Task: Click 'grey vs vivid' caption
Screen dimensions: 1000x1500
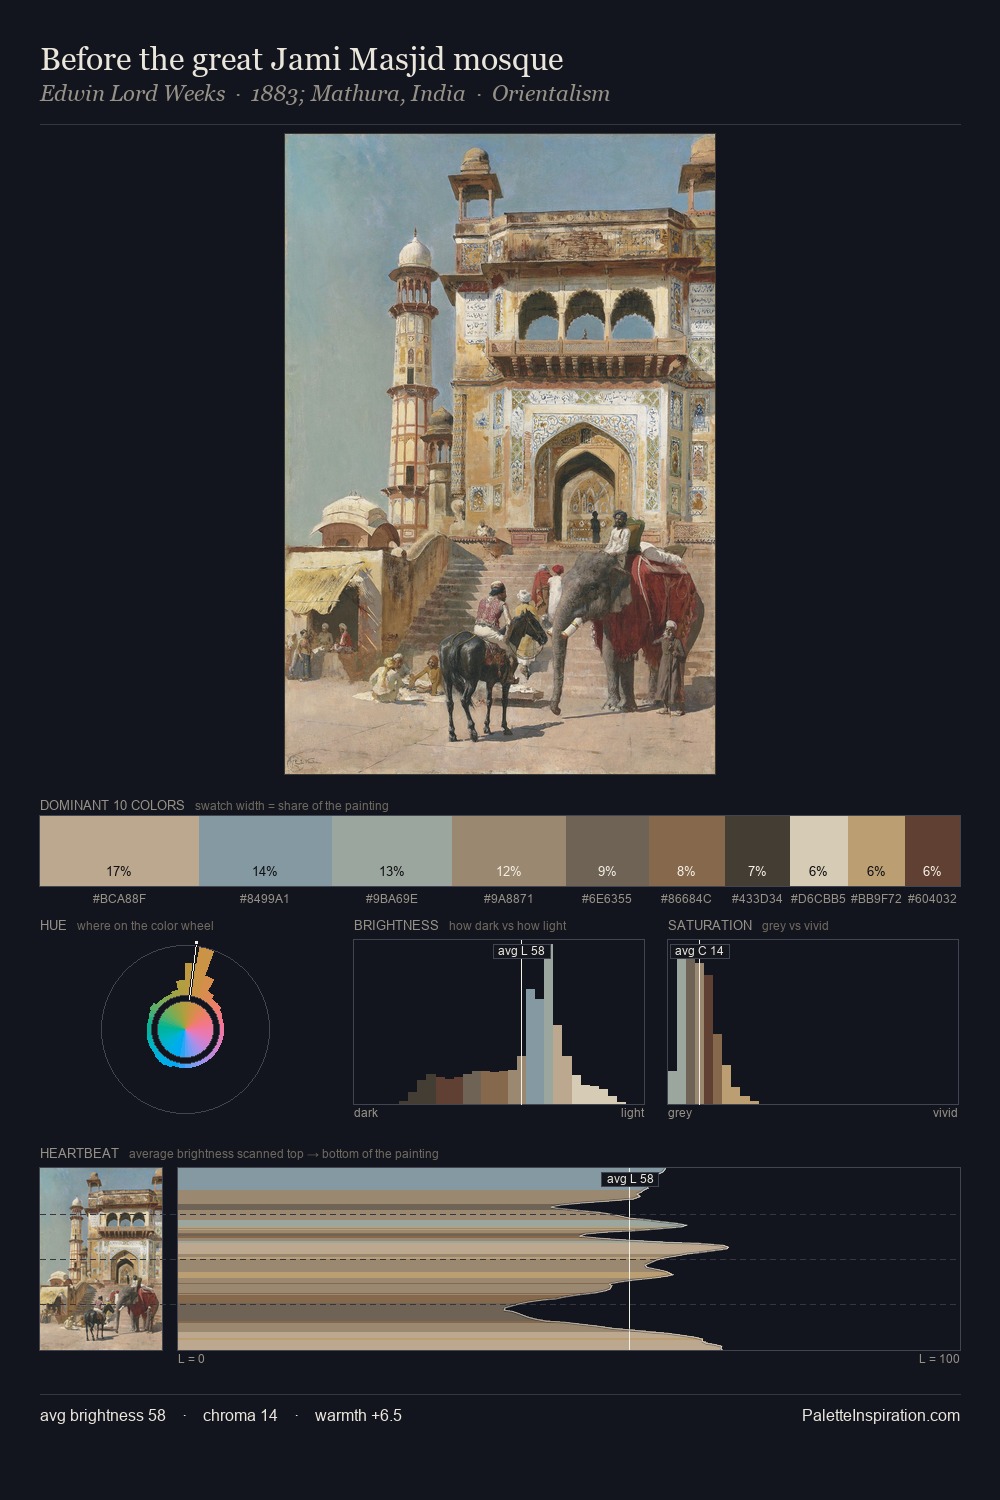Action: point(795,926)
